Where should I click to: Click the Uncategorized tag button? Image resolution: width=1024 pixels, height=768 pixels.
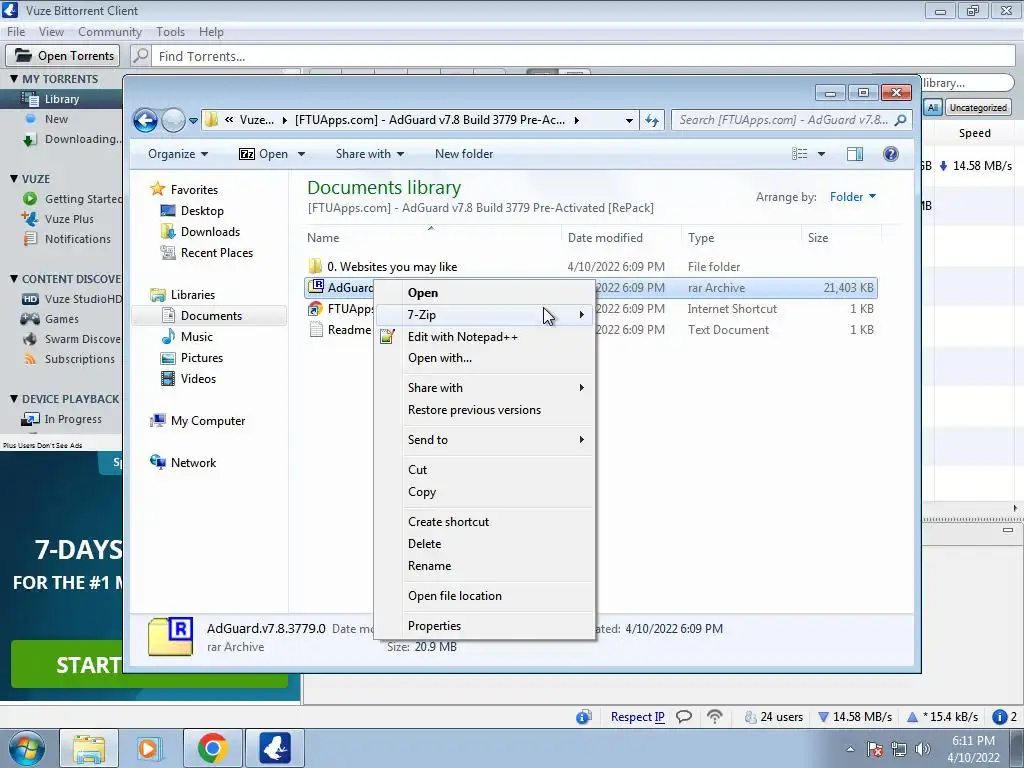[x=978, y=108]
